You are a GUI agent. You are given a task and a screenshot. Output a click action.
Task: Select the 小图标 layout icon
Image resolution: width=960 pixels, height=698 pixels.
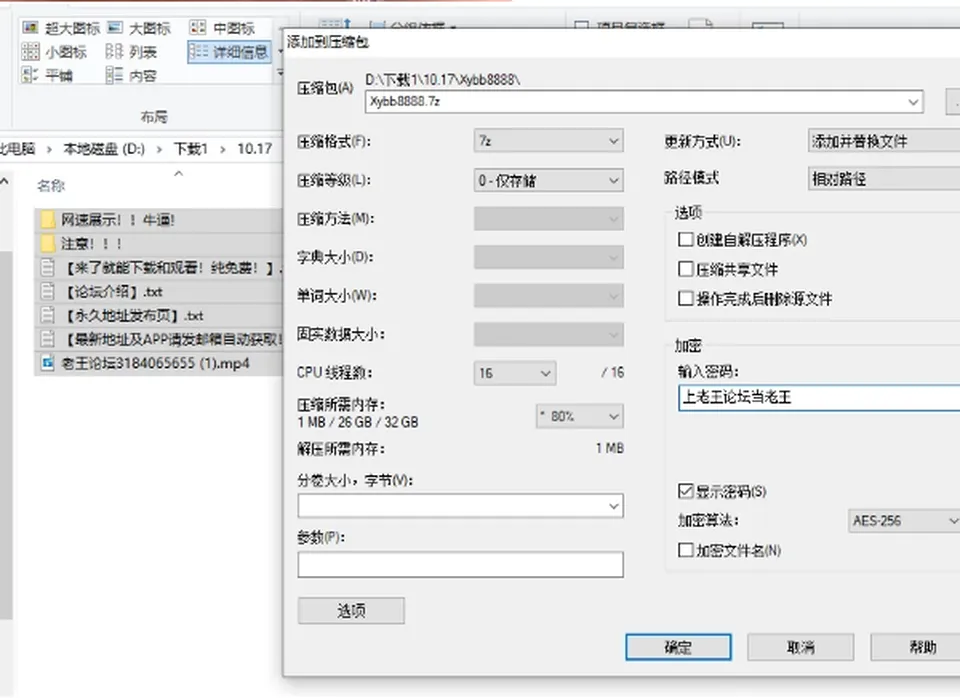tap(30, 51)
